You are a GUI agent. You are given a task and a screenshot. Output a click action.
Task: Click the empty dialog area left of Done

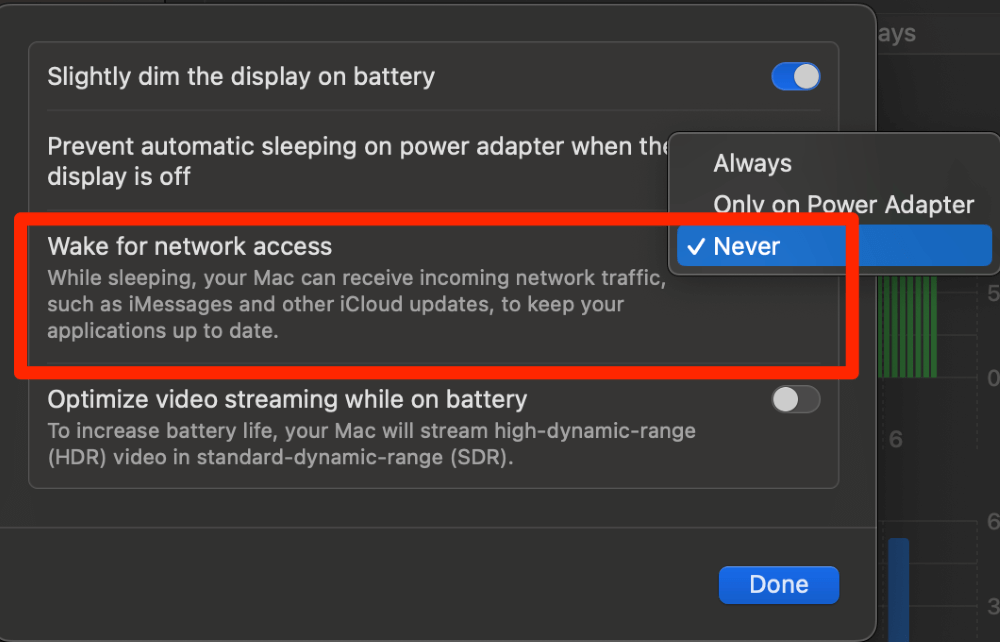(x=400, y=585)
